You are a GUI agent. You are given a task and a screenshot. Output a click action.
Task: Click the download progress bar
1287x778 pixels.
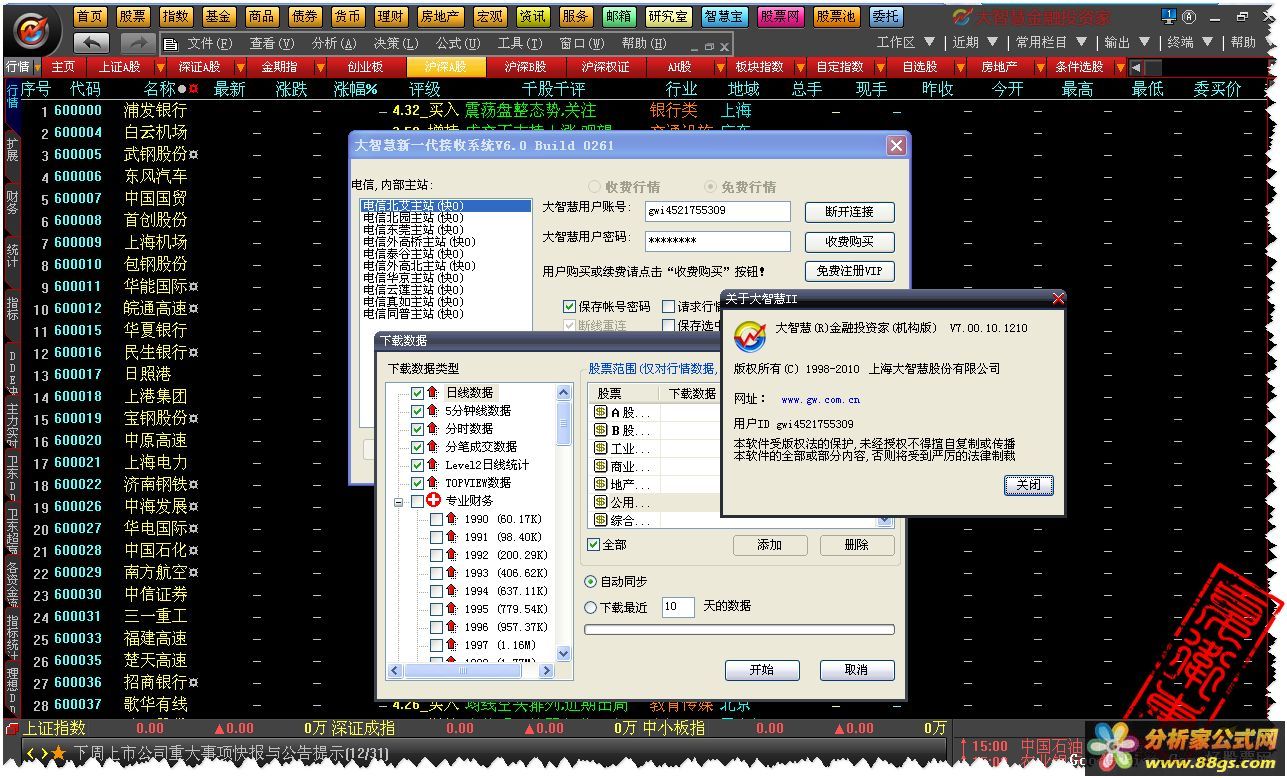tap(739, 630)
